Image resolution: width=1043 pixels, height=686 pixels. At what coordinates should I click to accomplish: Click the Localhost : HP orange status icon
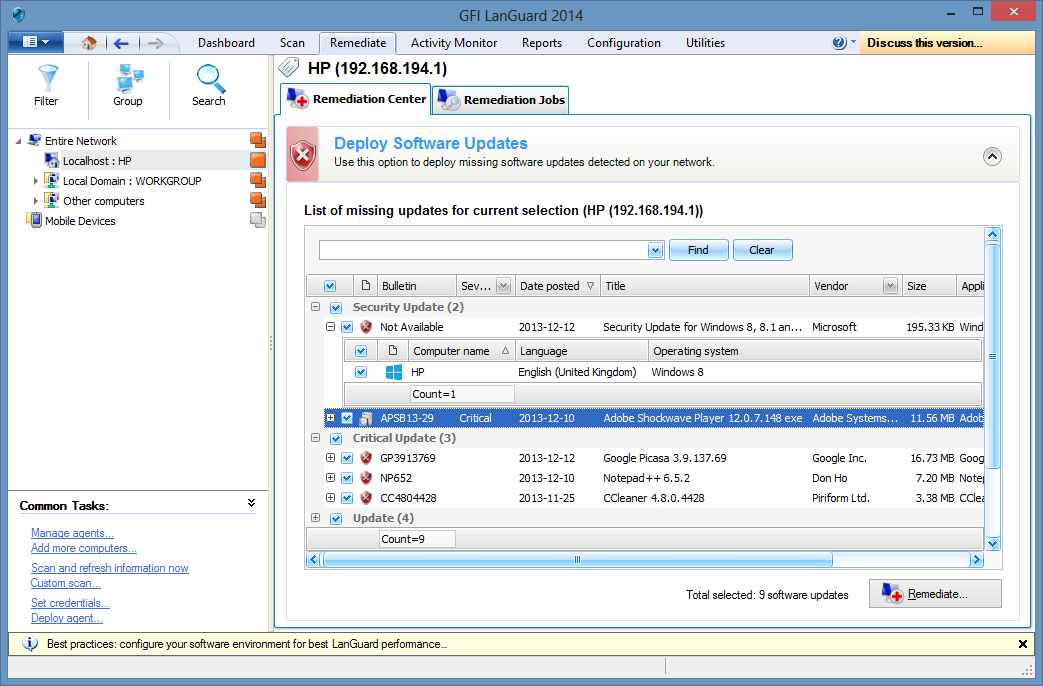[x=258, y=160]
